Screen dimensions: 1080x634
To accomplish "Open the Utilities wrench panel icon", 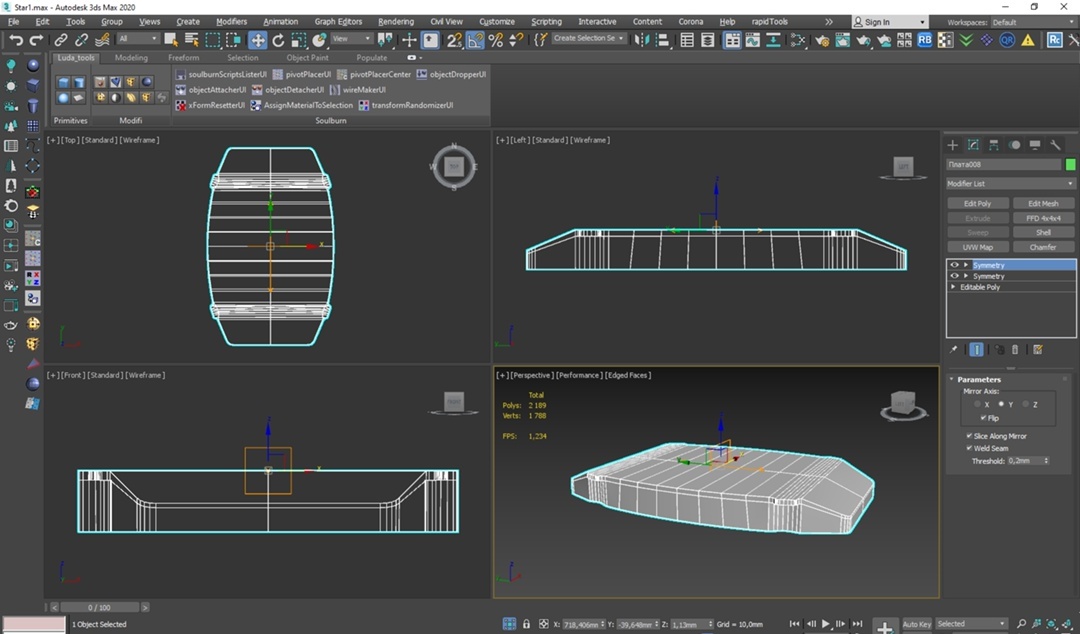I will 1055,145.
